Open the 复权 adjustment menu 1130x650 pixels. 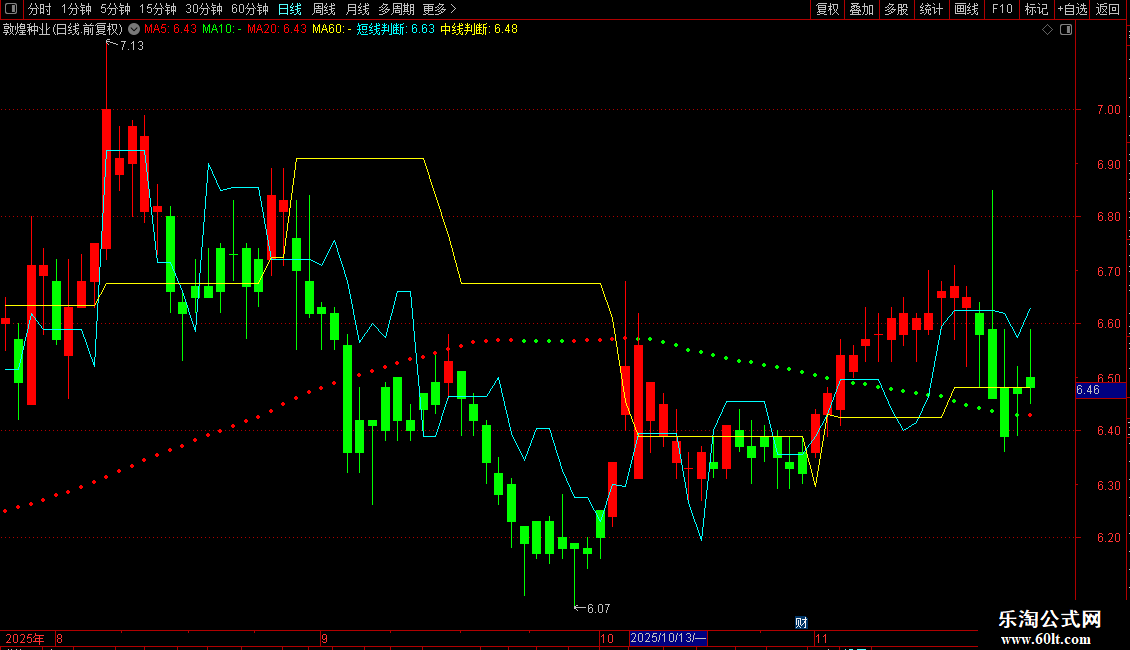point(827,9)
